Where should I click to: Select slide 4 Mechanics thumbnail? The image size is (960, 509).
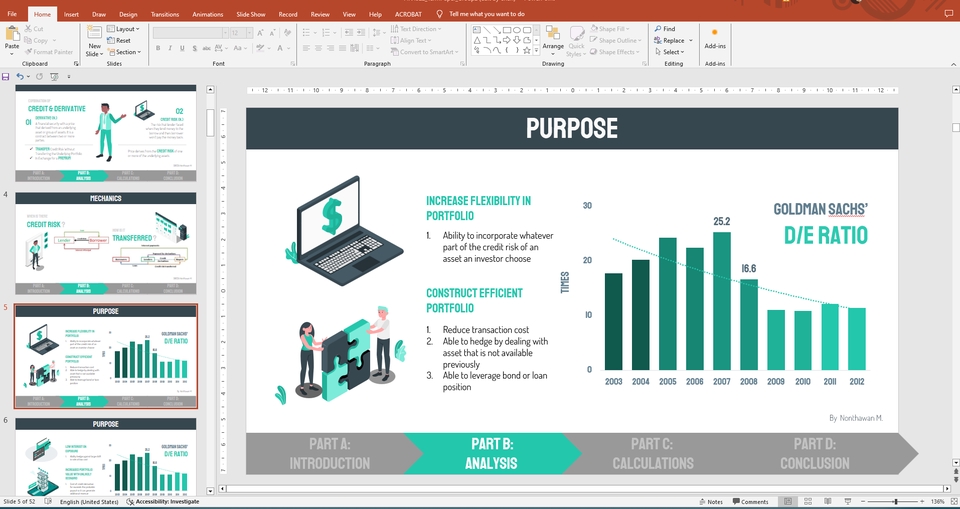coord(105,243)
